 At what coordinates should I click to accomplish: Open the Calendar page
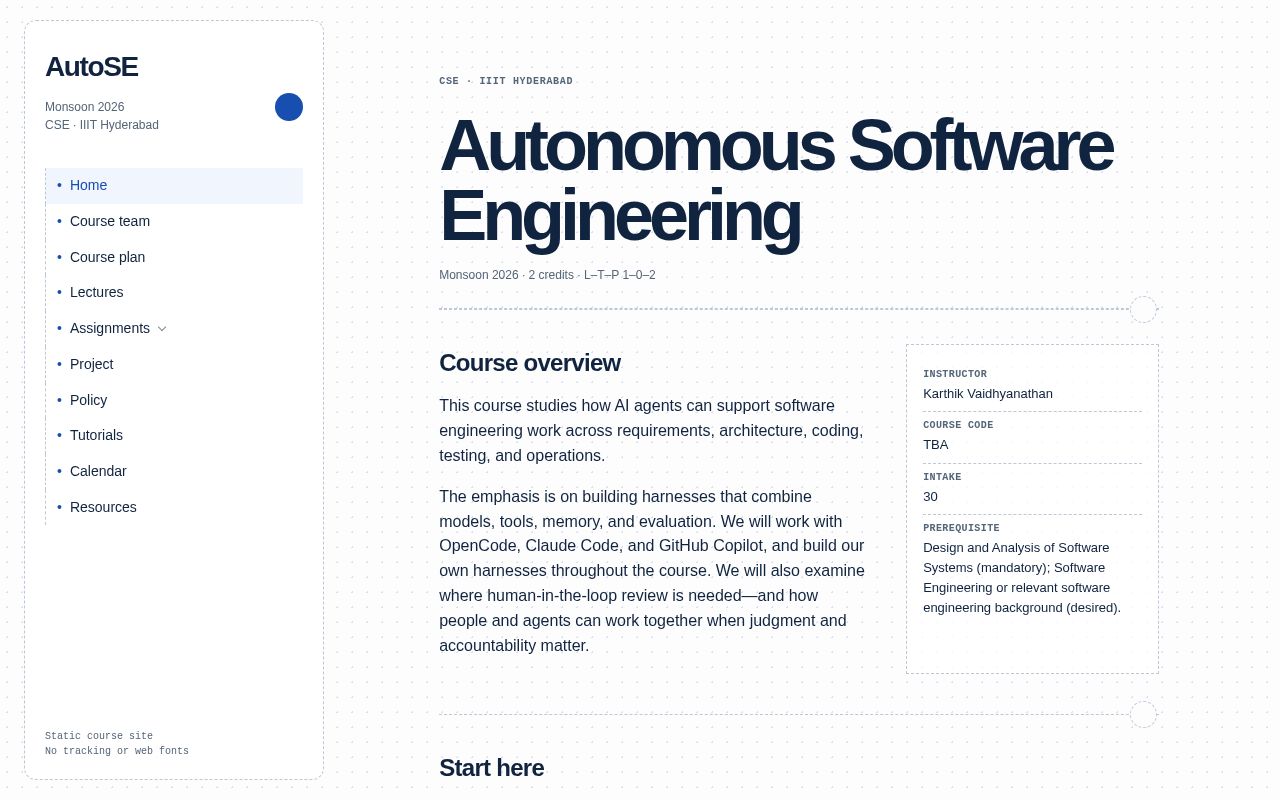click(x=174, y=471)
